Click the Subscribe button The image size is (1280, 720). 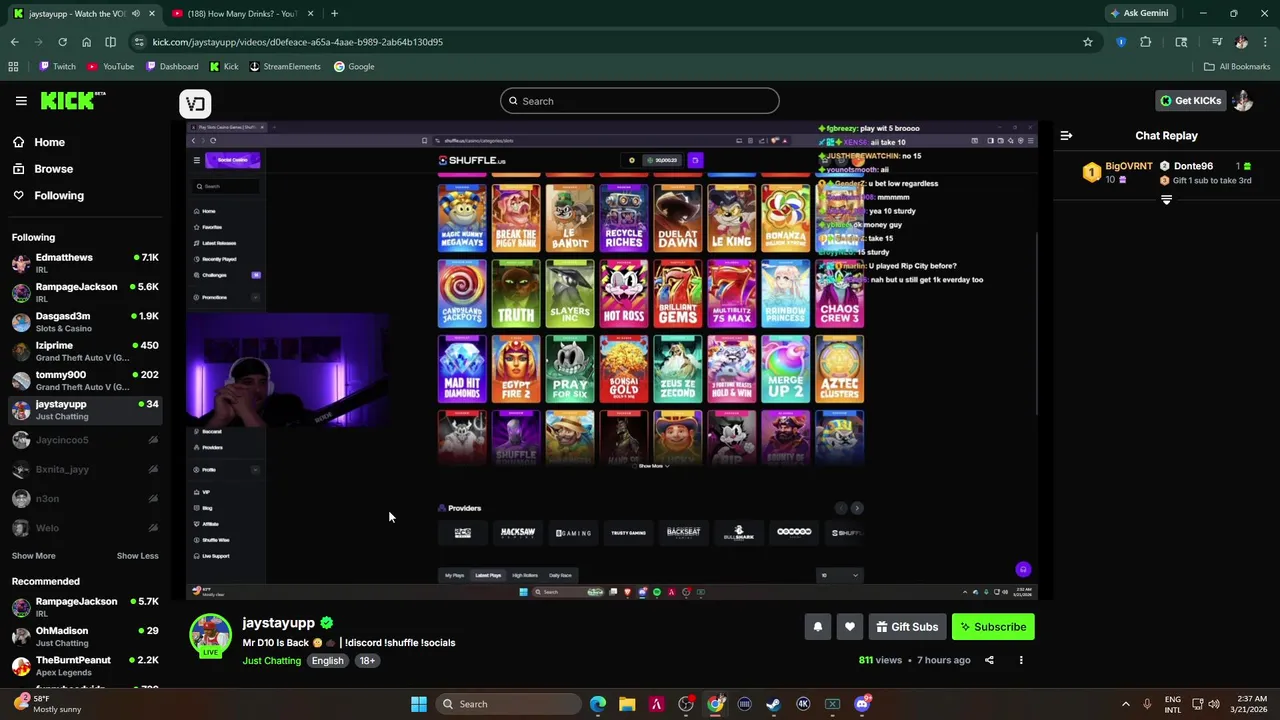point(993,627)
